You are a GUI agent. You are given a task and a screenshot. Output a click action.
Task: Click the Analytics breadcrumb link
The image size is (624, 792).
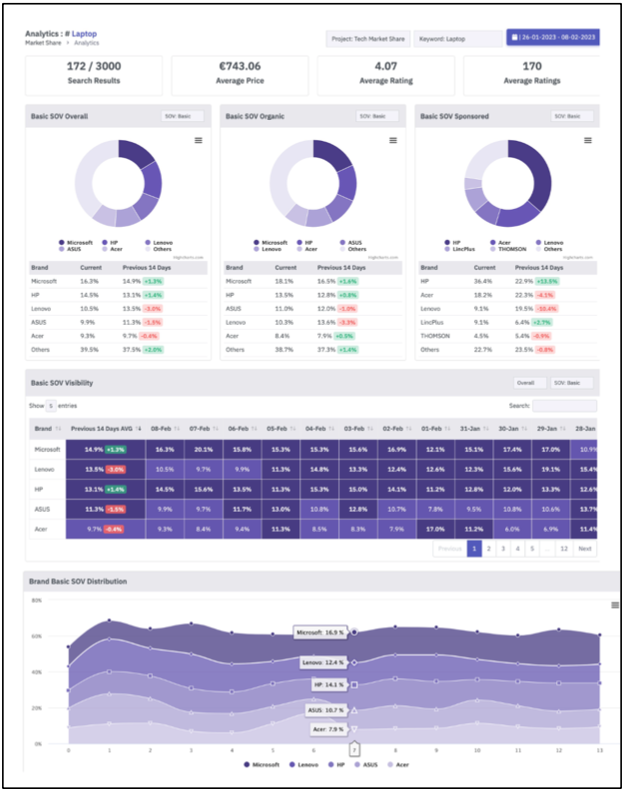pyautogui.click(x=87, y=43)
